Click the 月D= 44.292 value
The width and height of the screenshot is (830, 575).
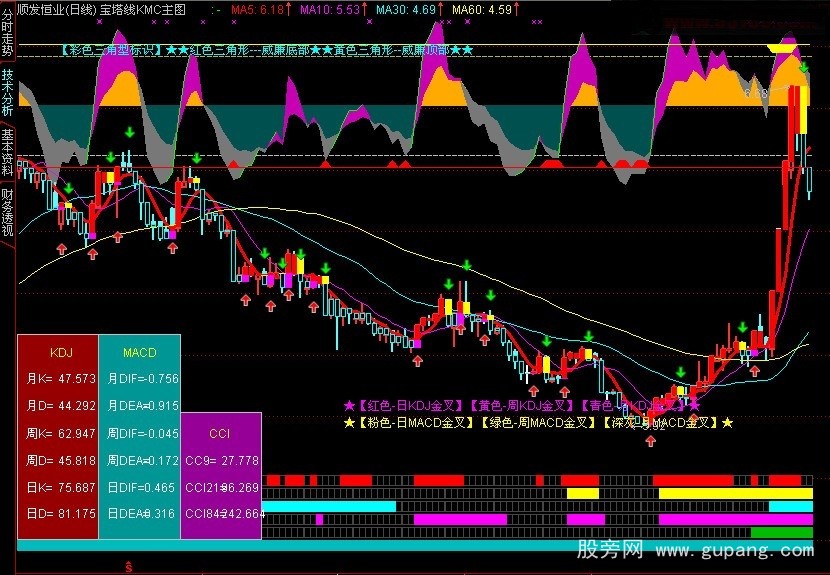[61, 406]
